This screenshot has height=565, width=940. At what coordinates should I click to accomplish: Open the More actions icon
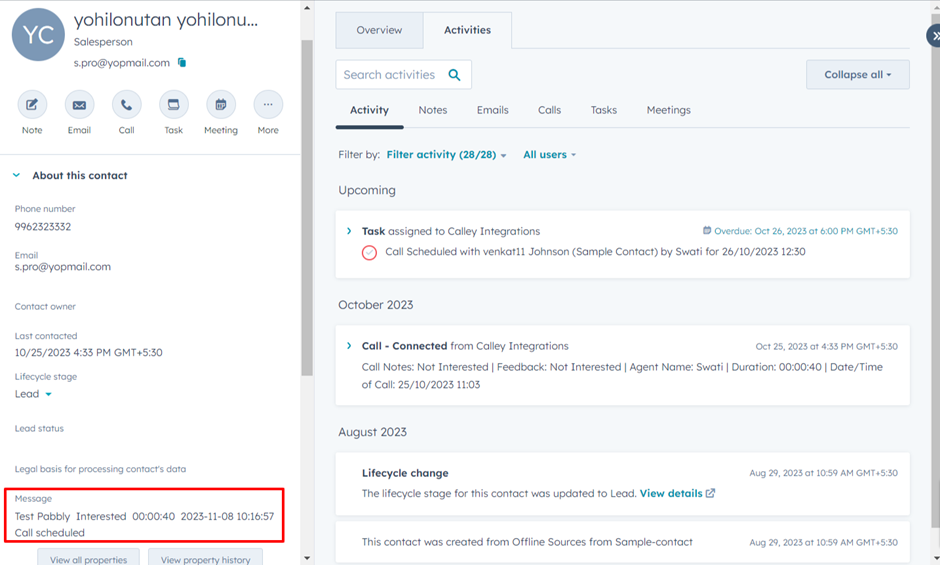tap(268, 105)
